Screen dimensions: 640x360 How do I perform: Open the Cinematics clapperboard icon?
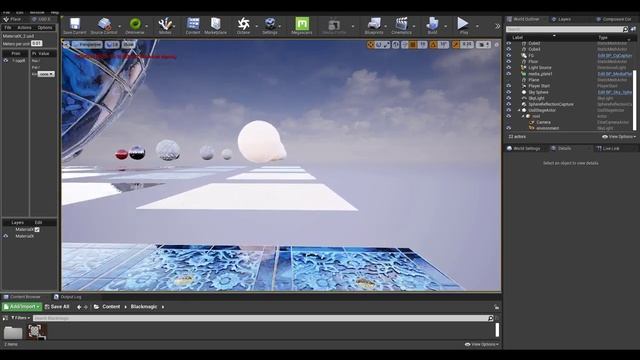pyautogui.click(x=401, y=26)
